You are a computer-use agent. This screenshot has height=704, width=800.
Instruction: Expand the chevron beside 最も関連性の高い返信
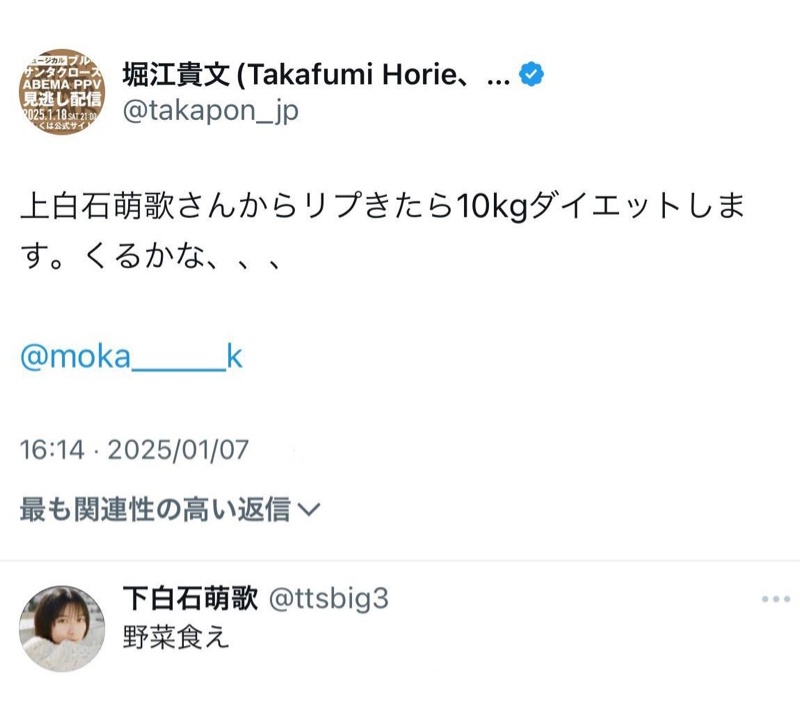coord(310,510)
